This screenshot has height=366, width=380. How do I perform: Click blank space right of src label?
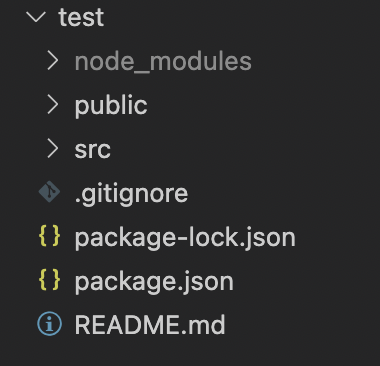(245, 149)
